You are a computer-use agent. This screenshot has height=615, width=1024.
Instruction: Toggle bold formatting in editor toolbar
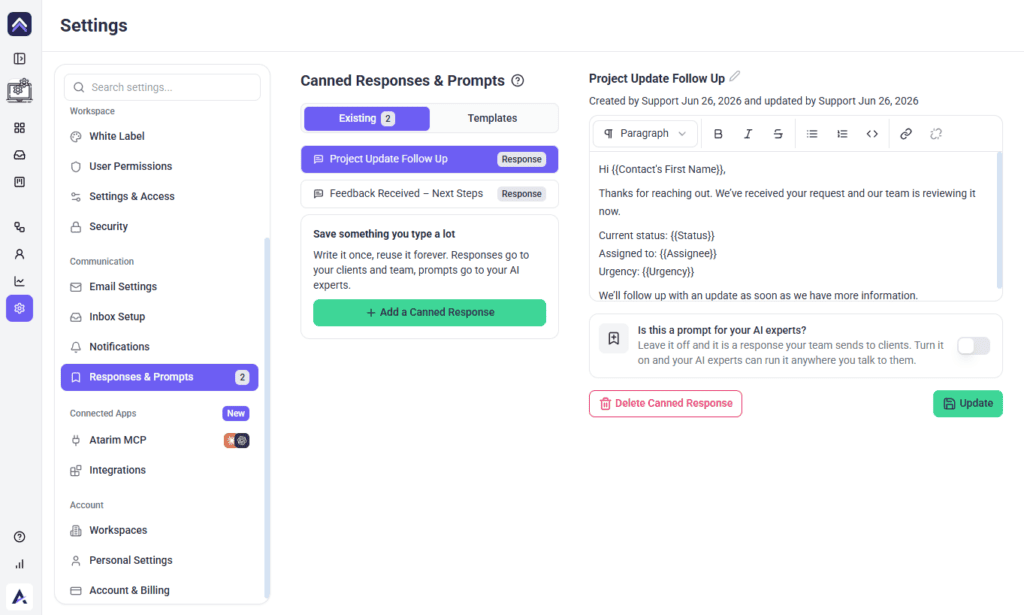pyautogui.click(x=718, y=134)
